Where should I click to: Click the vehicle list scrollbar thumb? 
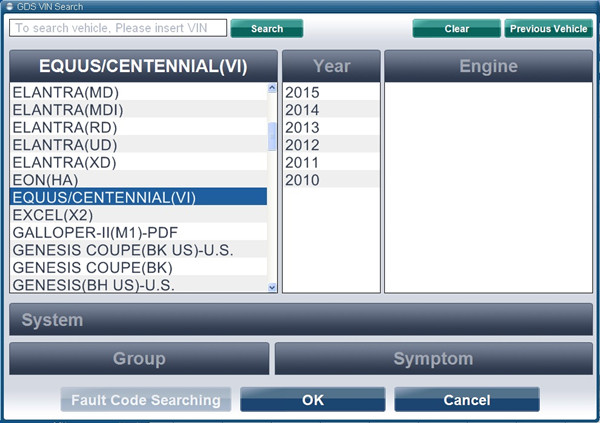pos(272,136)
